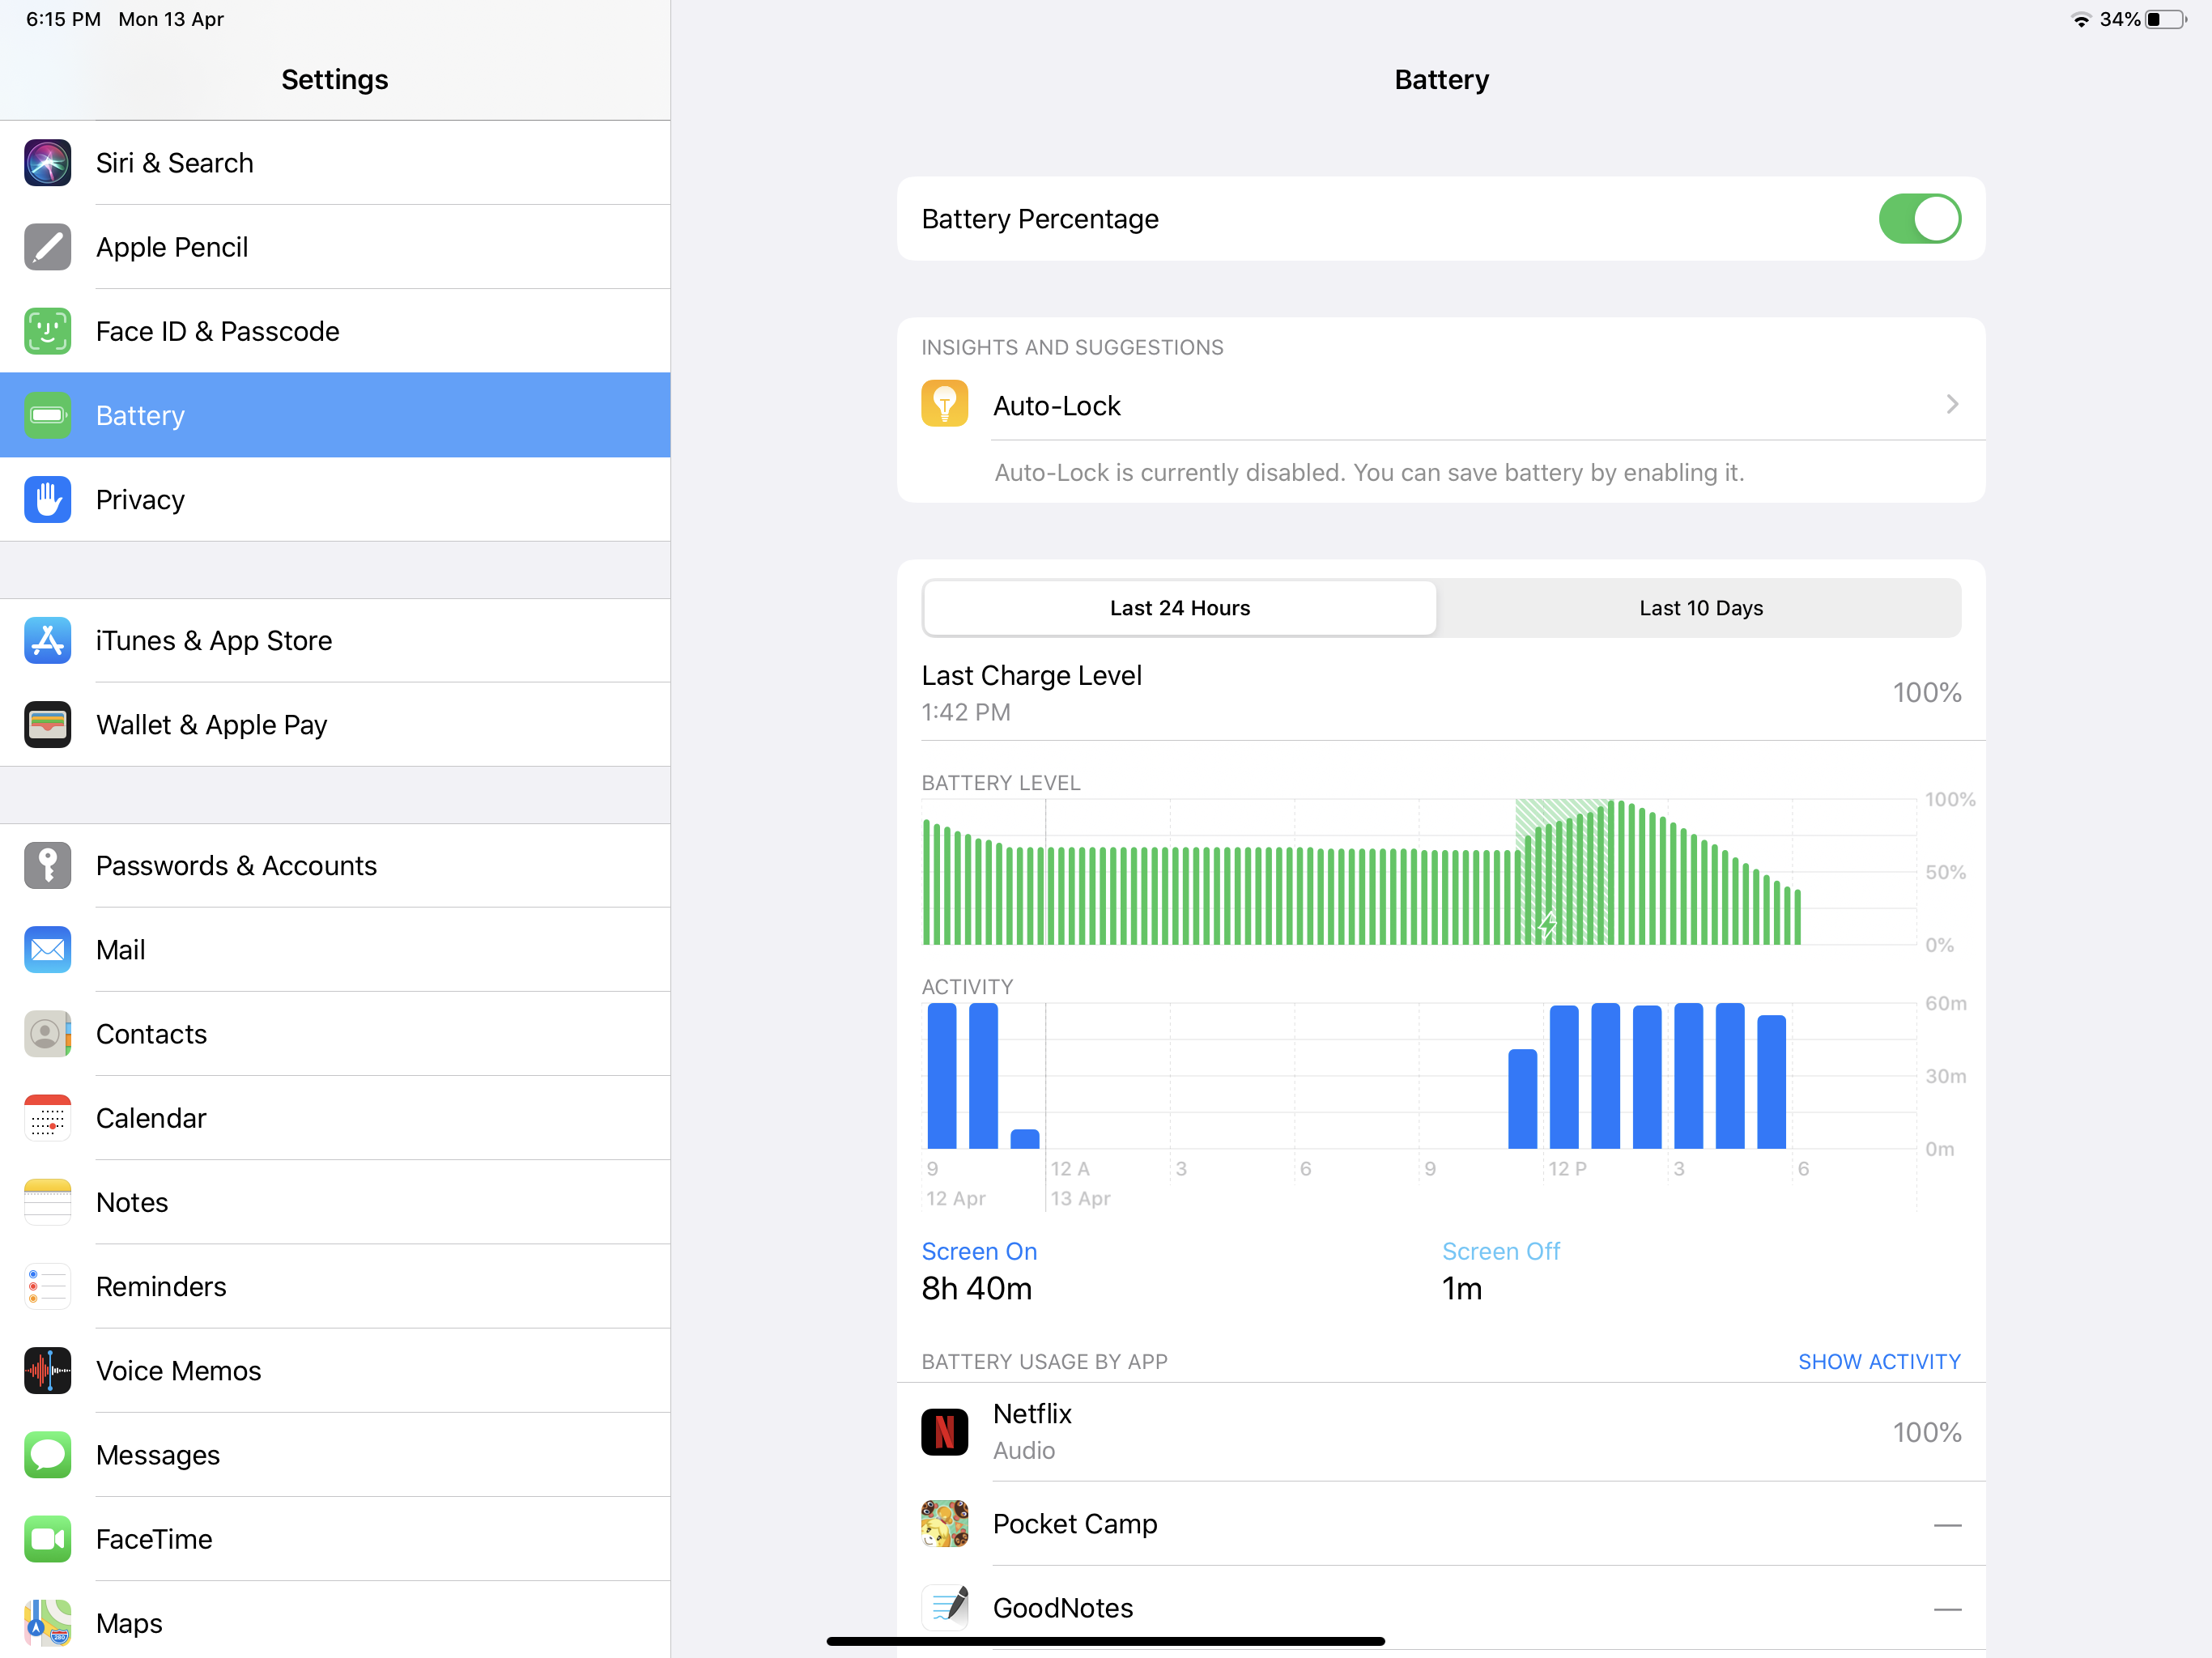Tap the Wi-Fi status bar icon
Screen dimensions: 2212x1658
2080,20
